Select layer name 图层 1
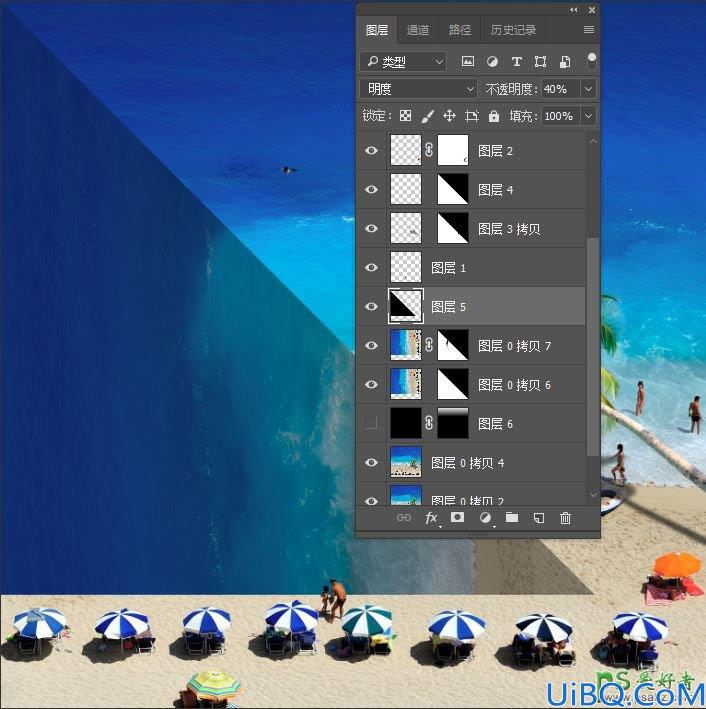This screenshot has height=709, width=706. (x=448, y=268)
